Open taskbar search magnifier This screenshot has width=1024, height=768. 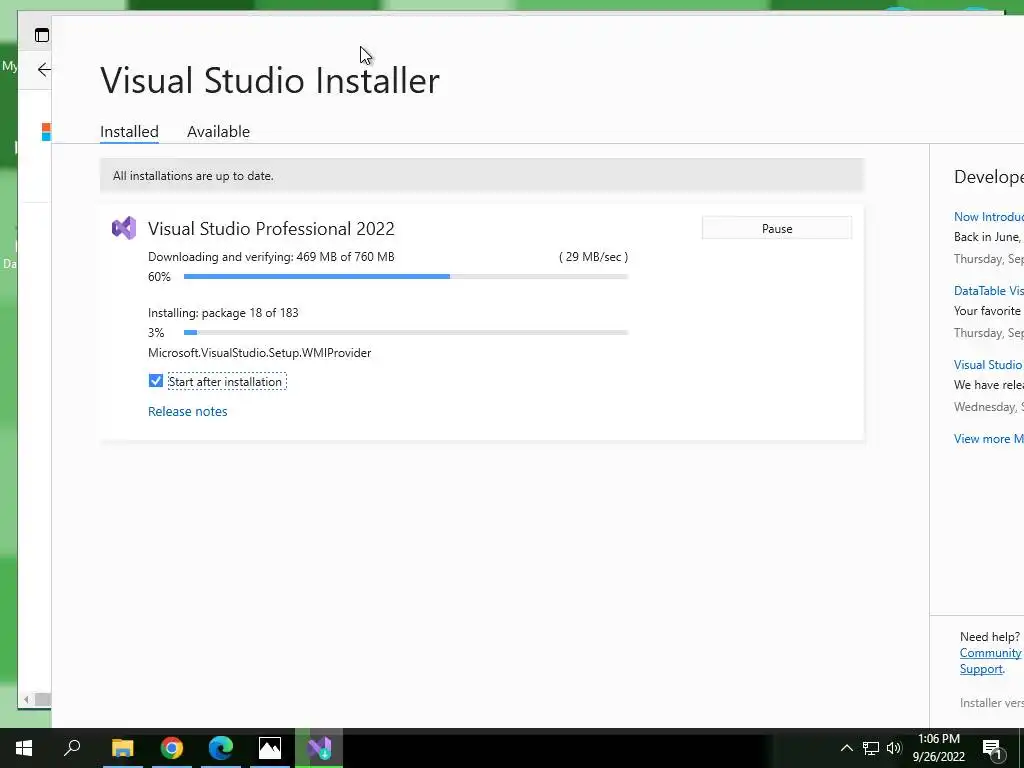pyautogui.click(x=72, y=747)
